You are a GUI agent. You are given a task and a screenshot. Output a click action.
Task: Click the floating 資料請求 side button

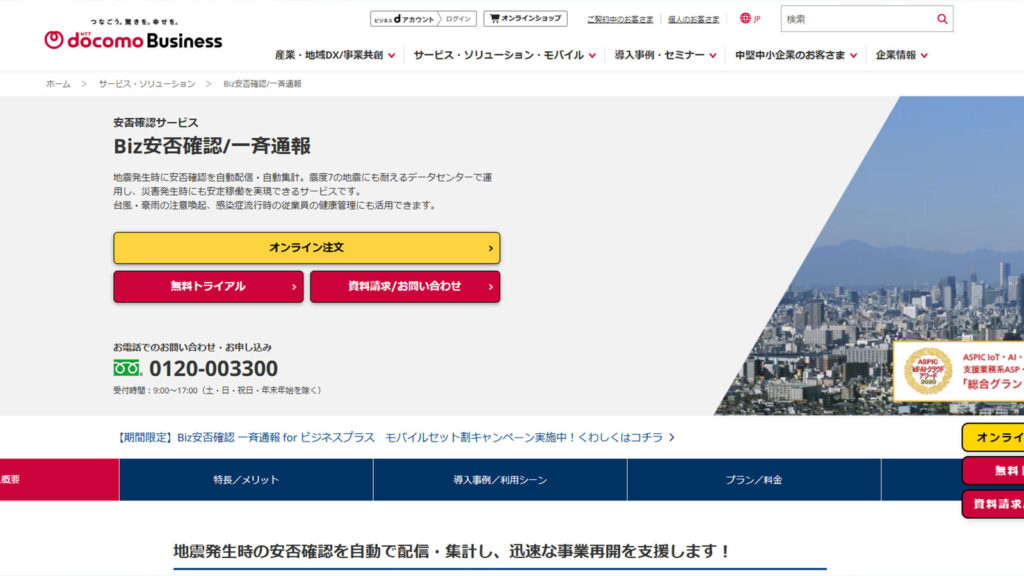[x=993, y=504]
